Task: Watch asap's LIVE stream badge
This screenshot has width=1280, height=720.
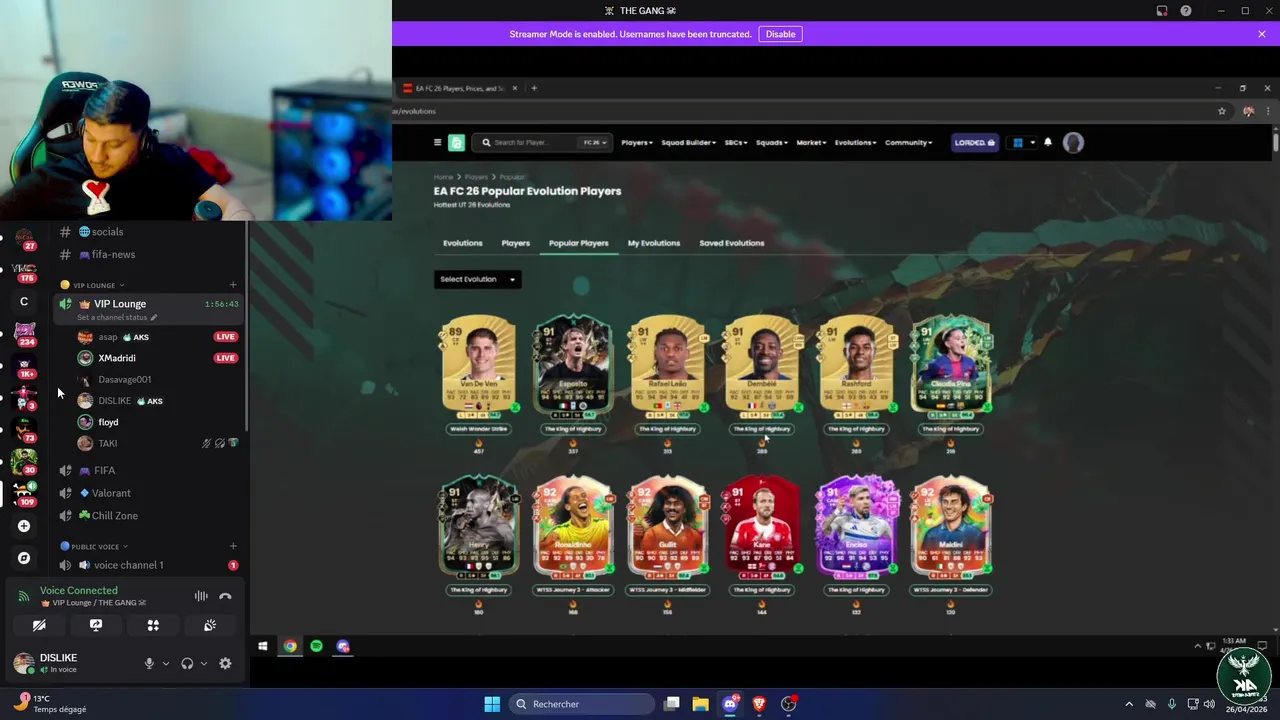Action: pyautogui.click(x=226, y=337)
